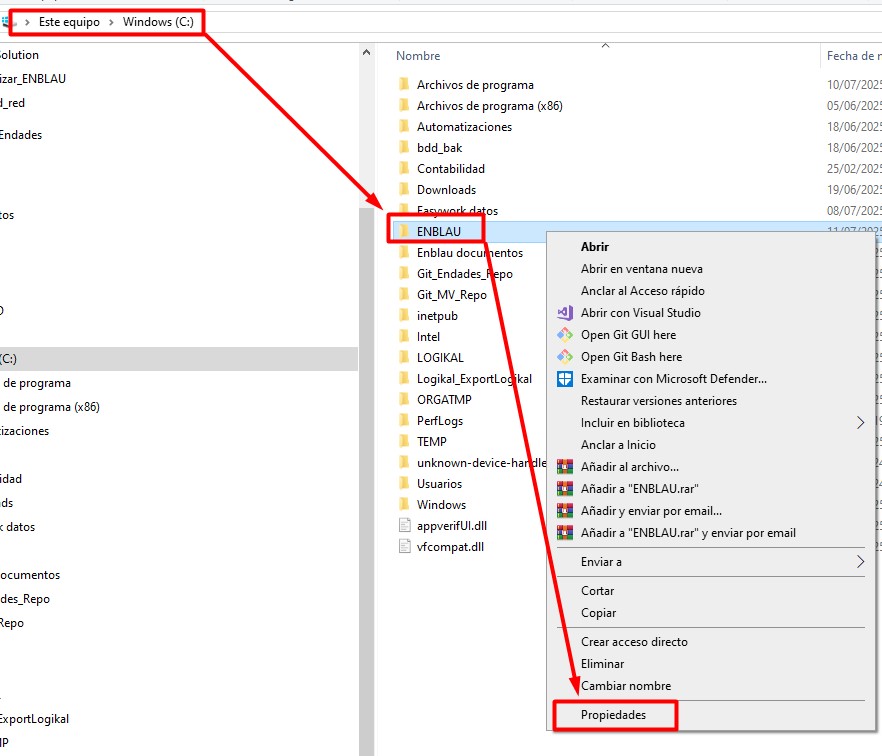Sort by the Fecha column header
Image resolution: width=882 pixels, height=756 pixels.
pyautogui.click(x=854, y=56)
